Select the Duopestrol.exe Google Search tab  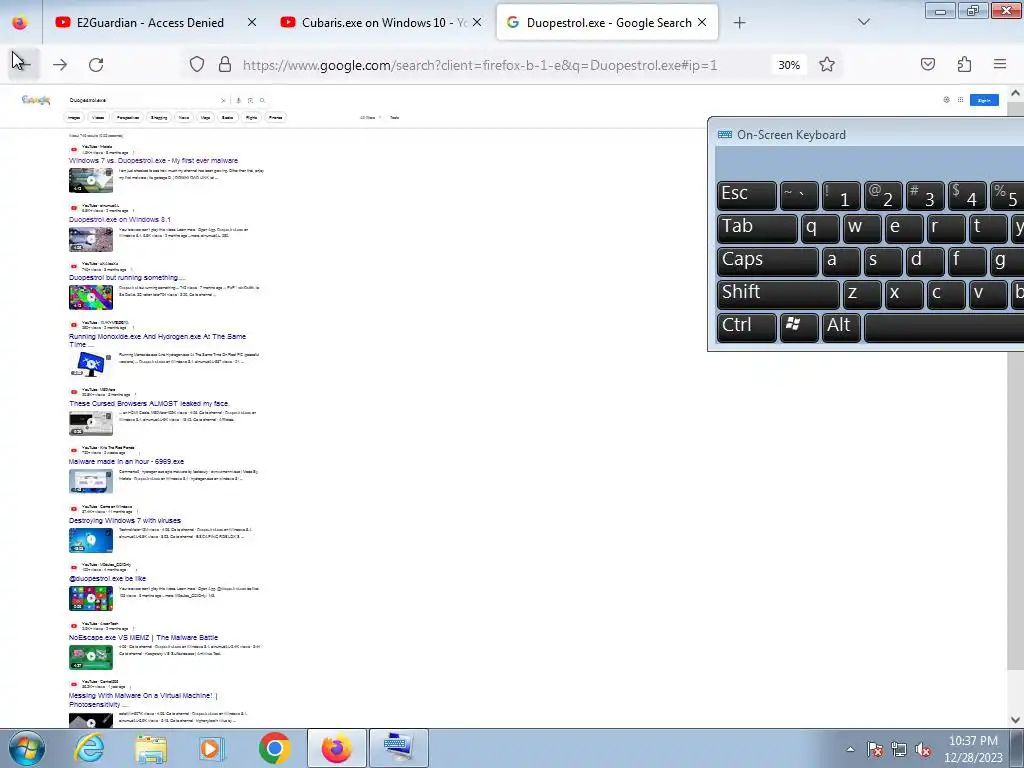[x=607, y=22]
